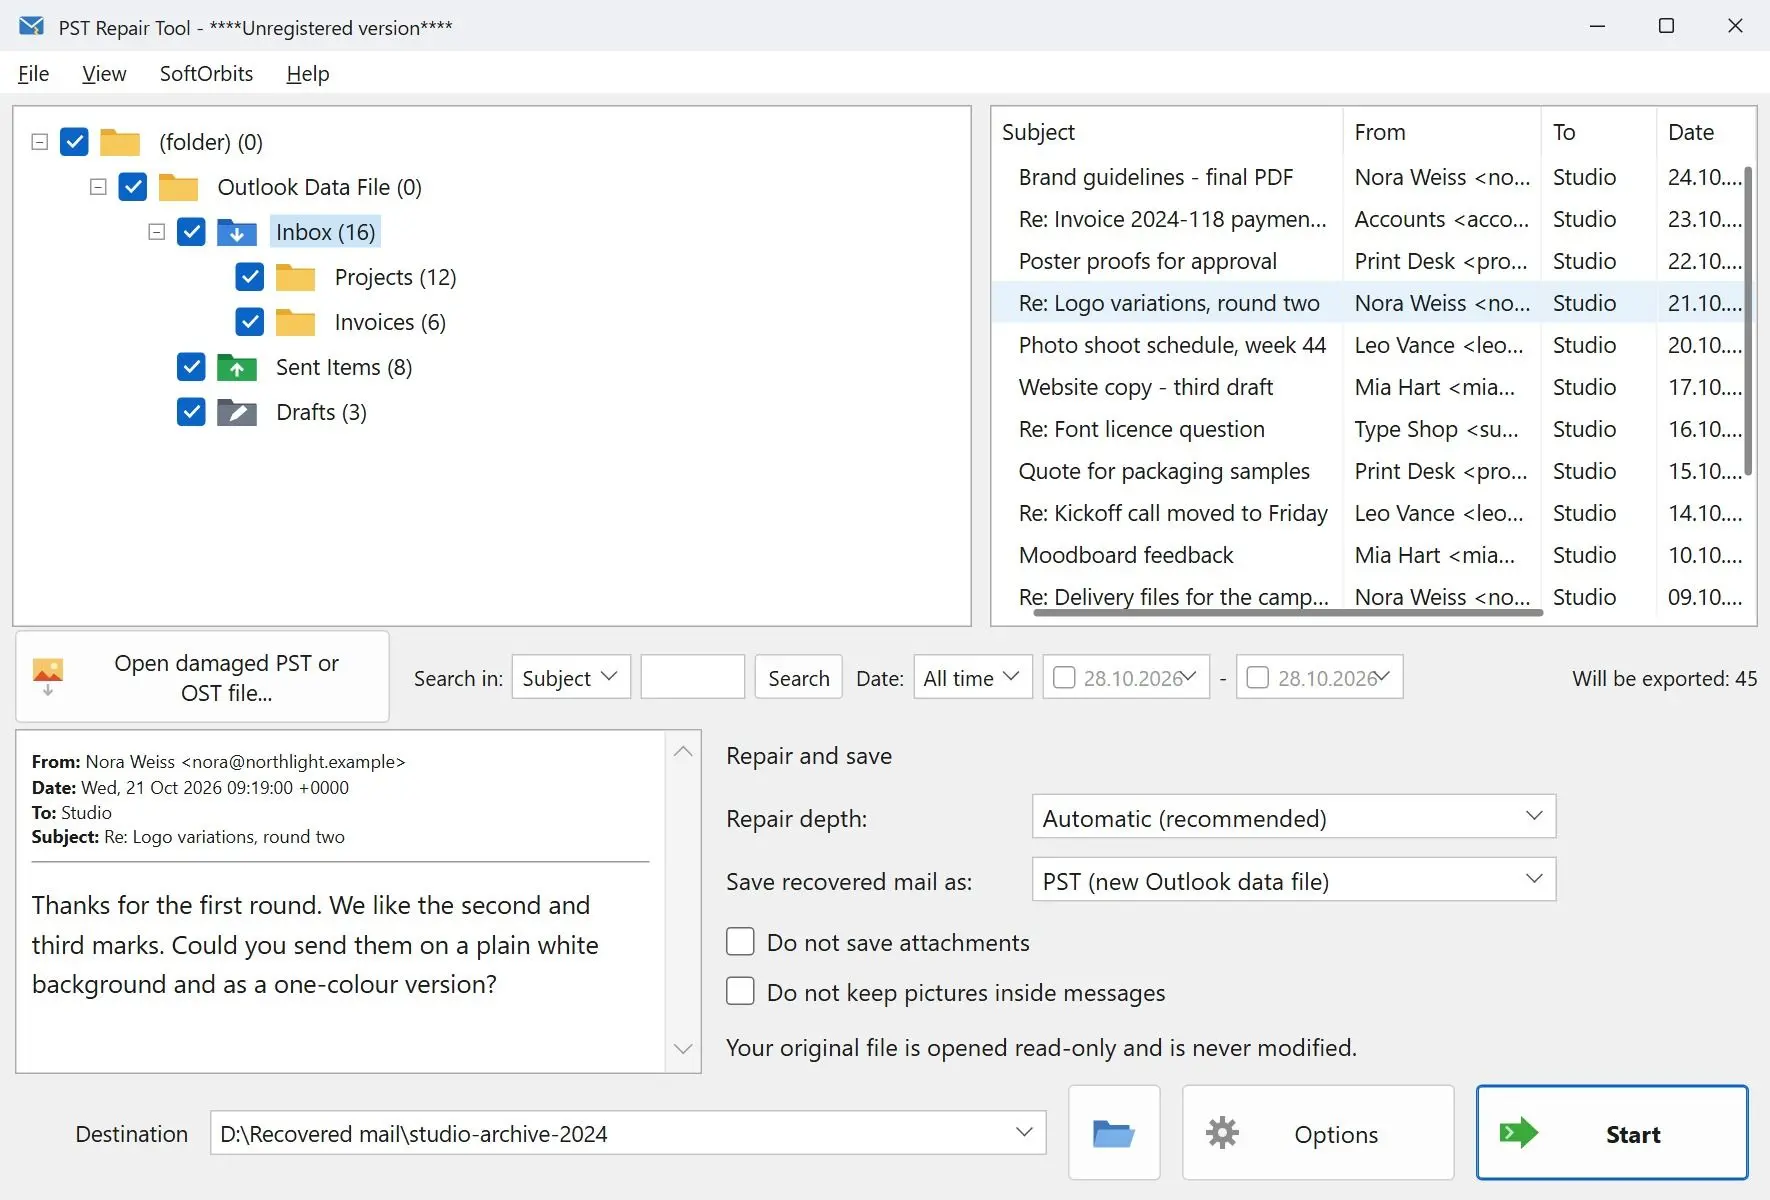Viewport: 1770px width, 1200px height.
Task: Click the green arrow icon on Start
Action: click(1519, 1133)
